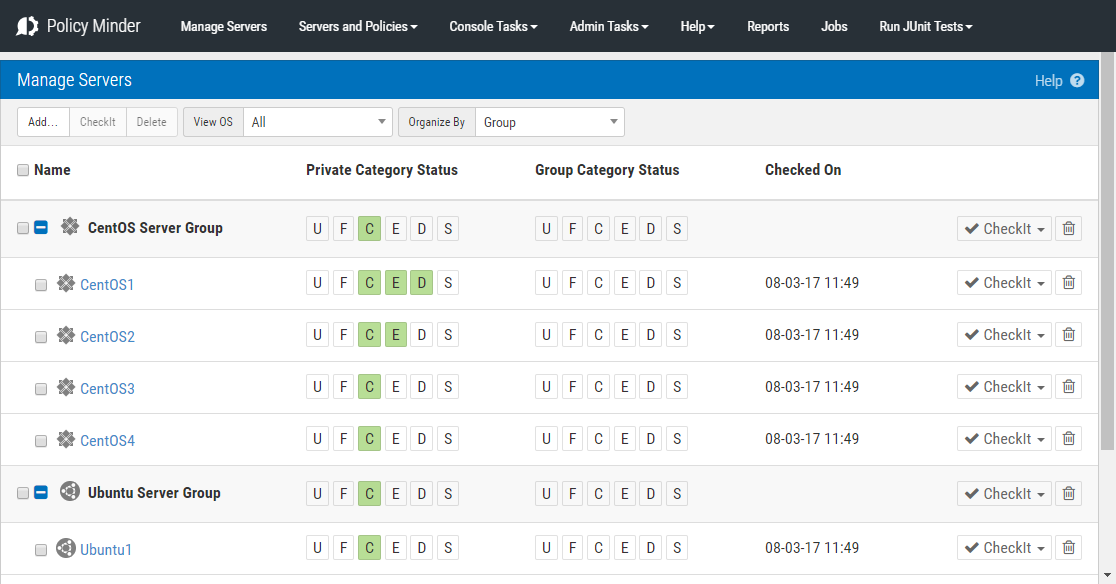1116x584 pixels.
Task: Open the Admin Tasks menu
Action: [x=609, y=26]
